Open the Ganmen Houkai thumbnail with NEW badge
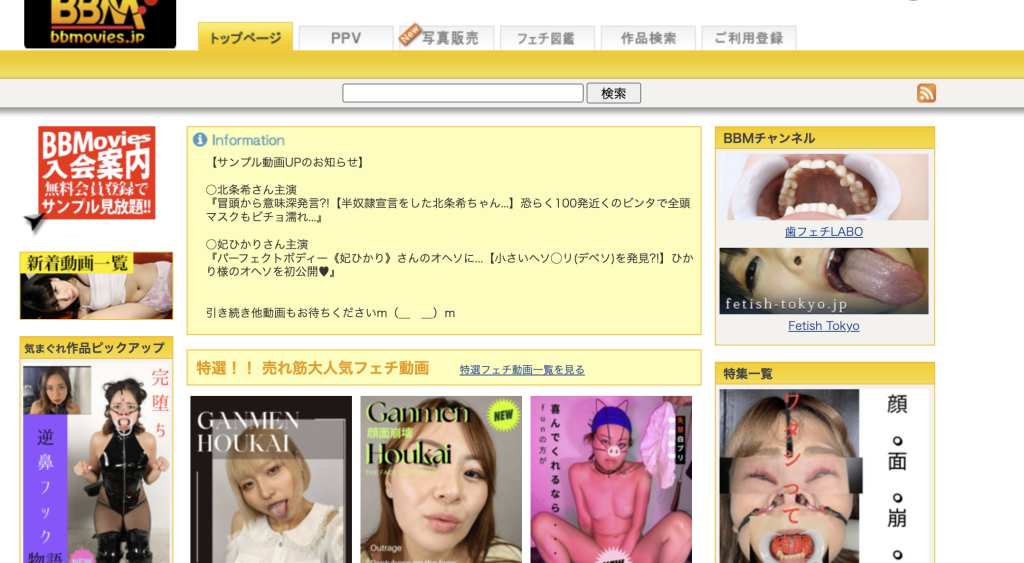 point(441,479)
